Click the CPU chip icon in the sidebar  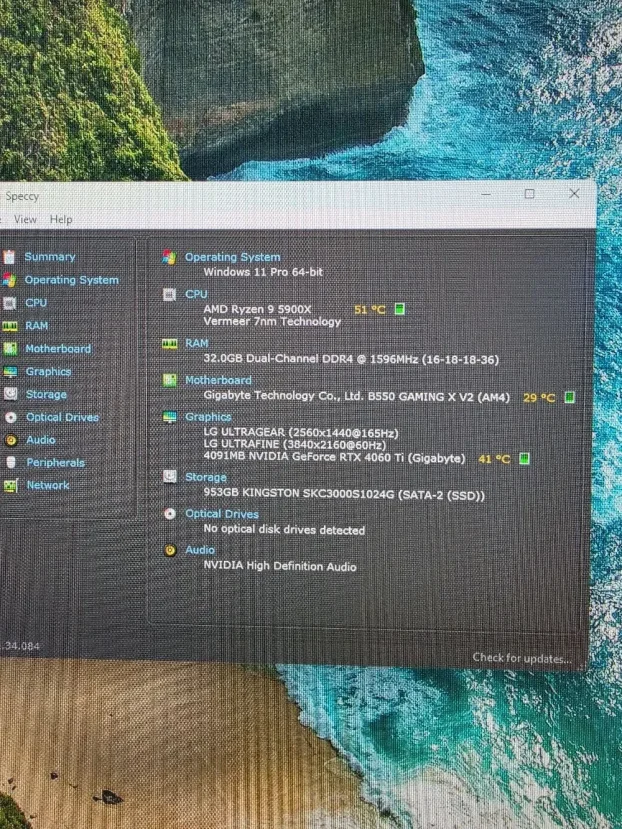coord(10,303)
